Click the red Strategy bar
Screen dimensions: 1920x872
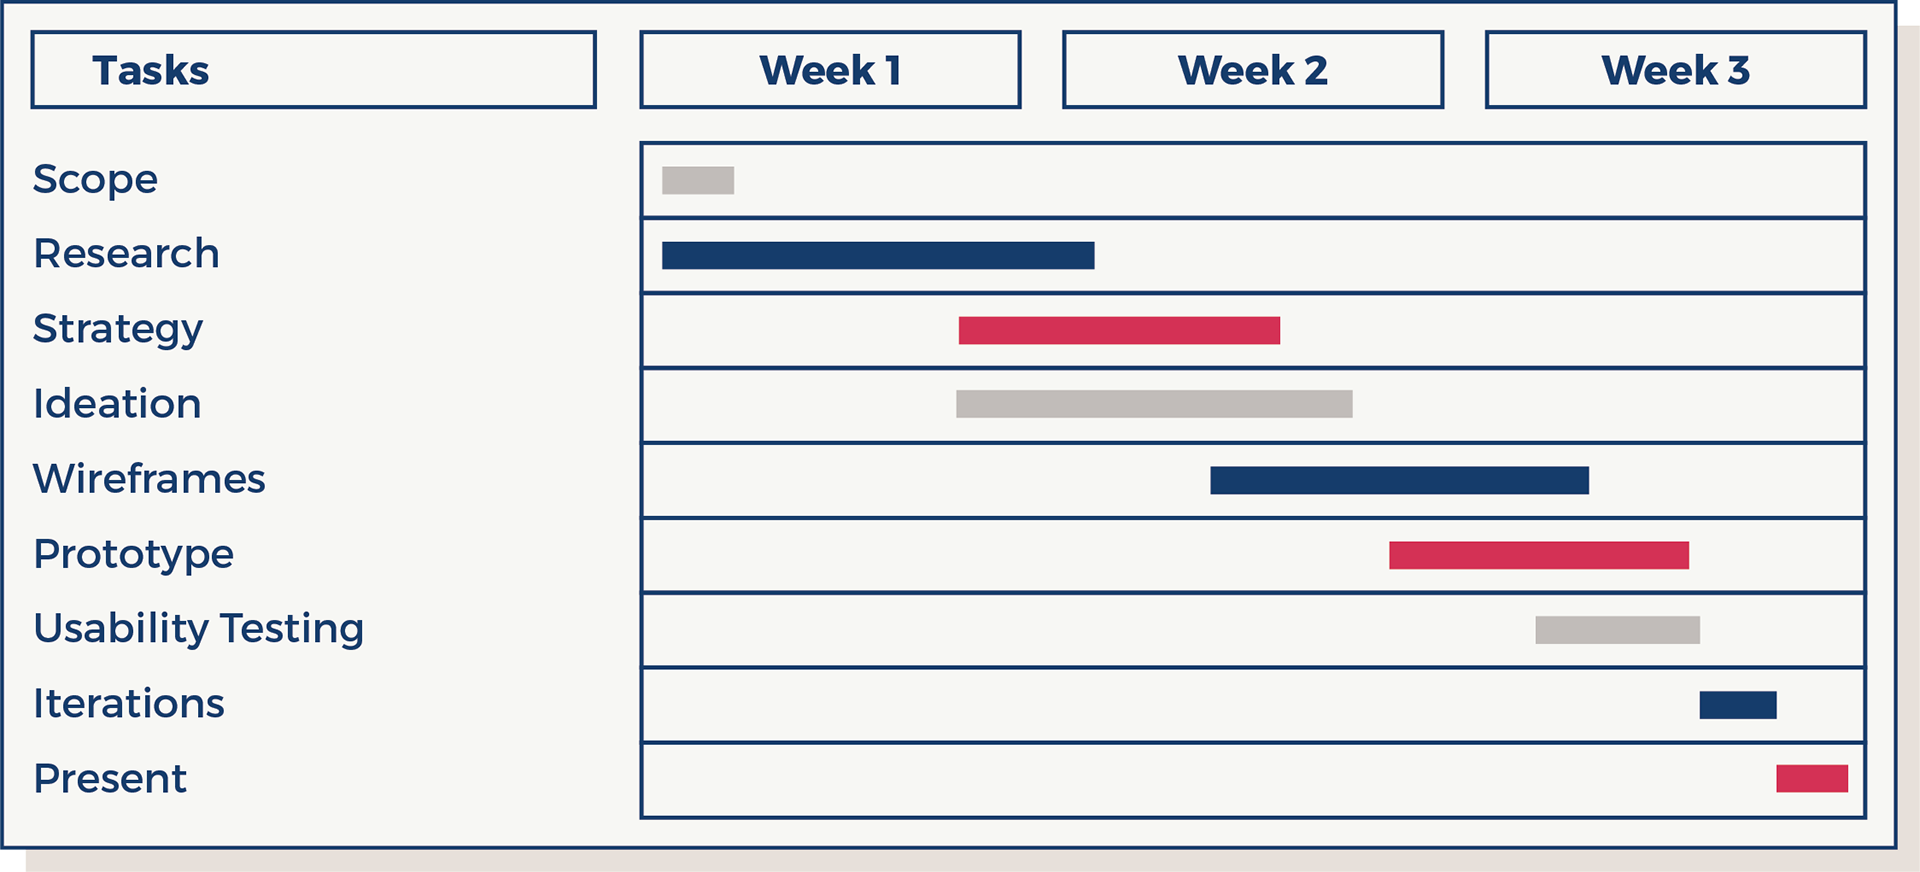pyautogui.click(x=1119, y=330)
